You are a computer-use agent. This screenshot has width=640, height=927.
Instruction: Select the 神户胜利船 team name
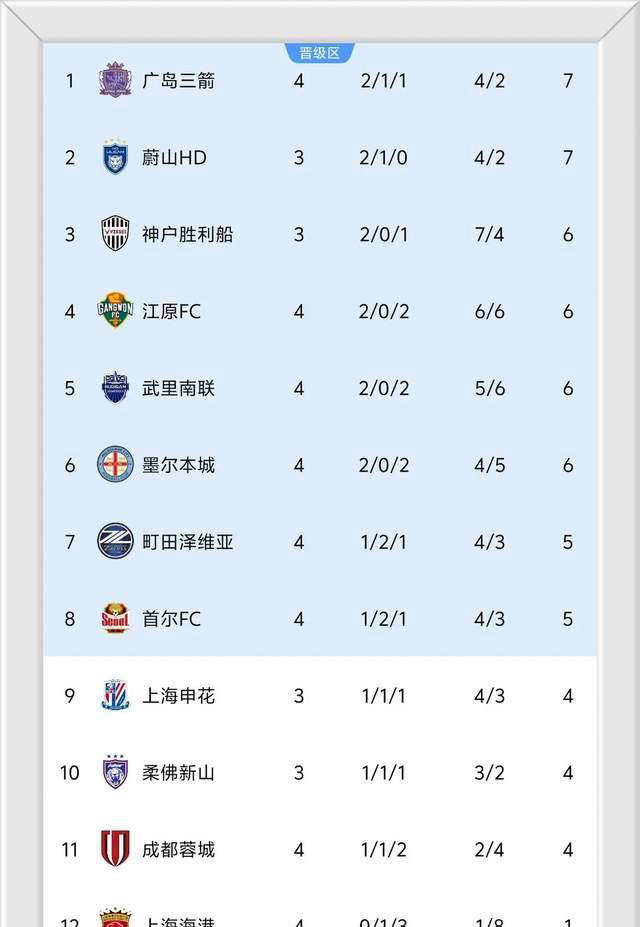click(187, 234)
